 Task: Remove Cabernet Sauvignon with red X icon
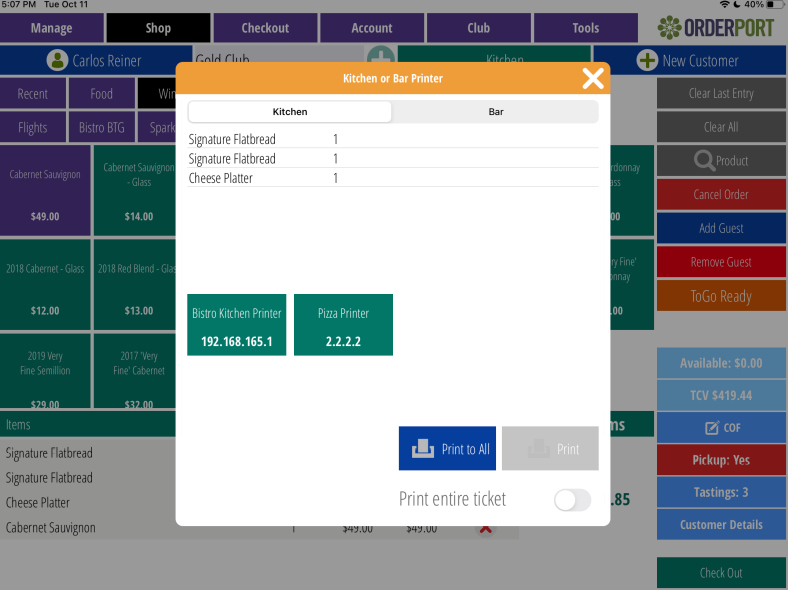point(485,529)
